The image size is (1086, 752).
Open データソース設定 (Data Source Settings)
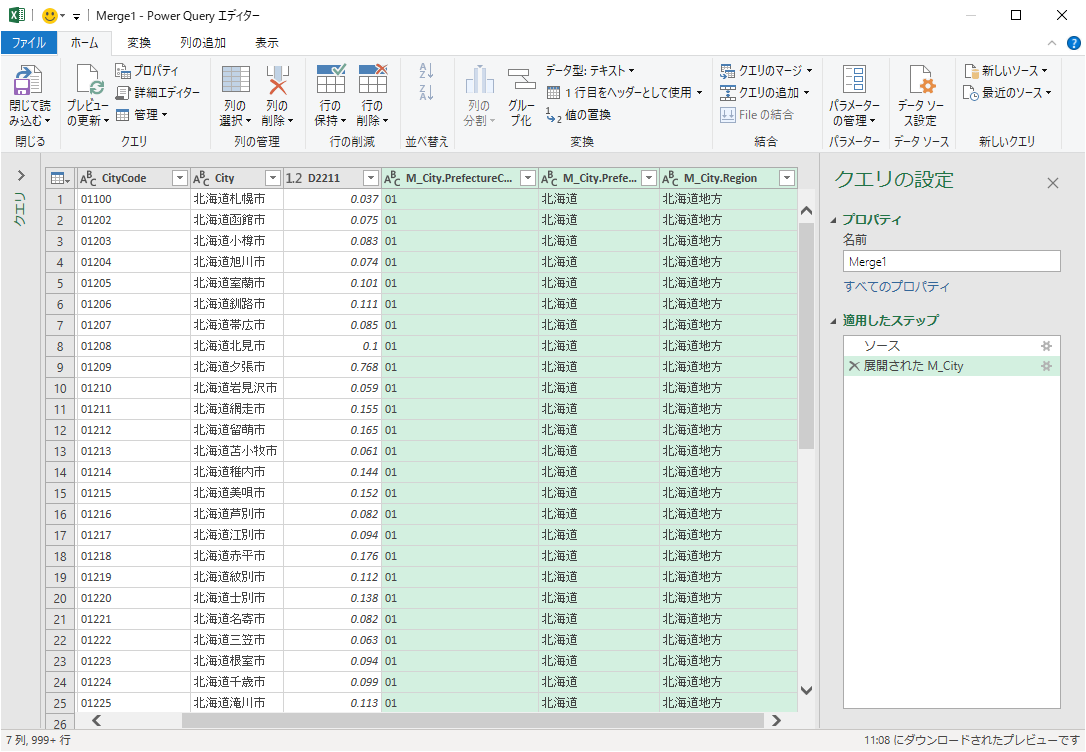pos(922,82)
